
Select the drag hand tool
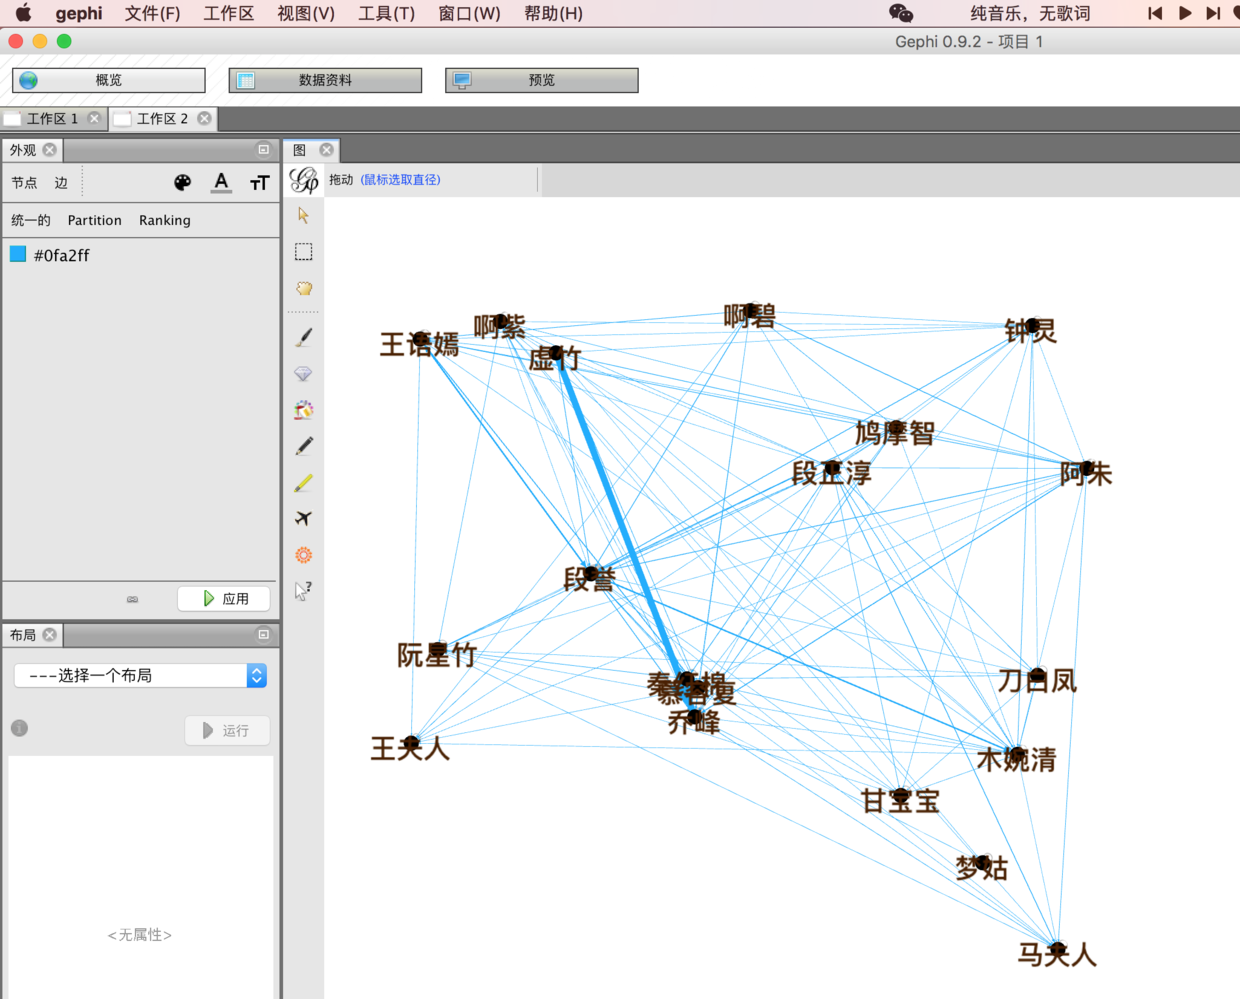pos(304,288)
